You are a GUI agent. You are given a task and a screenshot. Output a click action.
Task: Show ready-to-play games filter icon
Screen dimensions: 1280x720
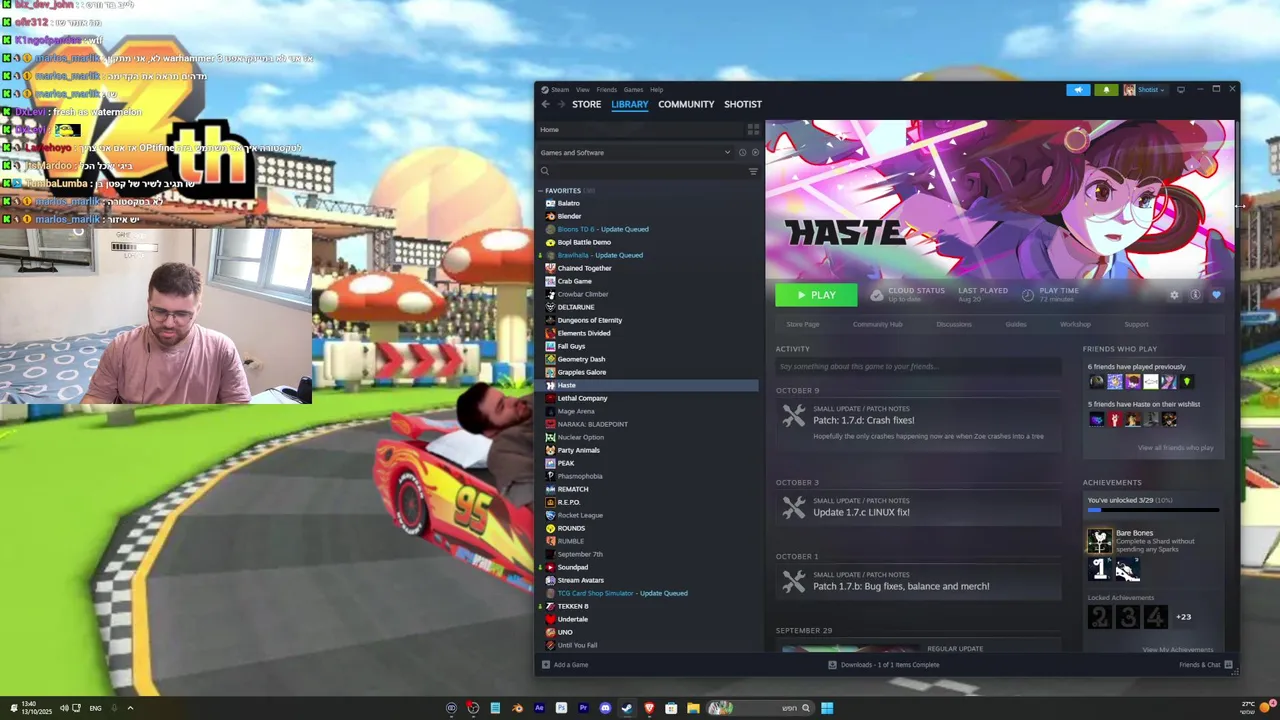(755, 153)
